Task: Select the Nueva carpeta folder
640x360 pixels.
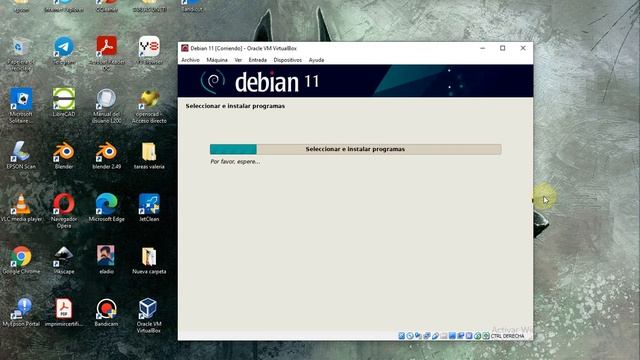Action: pyautogui.click(x=149, y=260)
